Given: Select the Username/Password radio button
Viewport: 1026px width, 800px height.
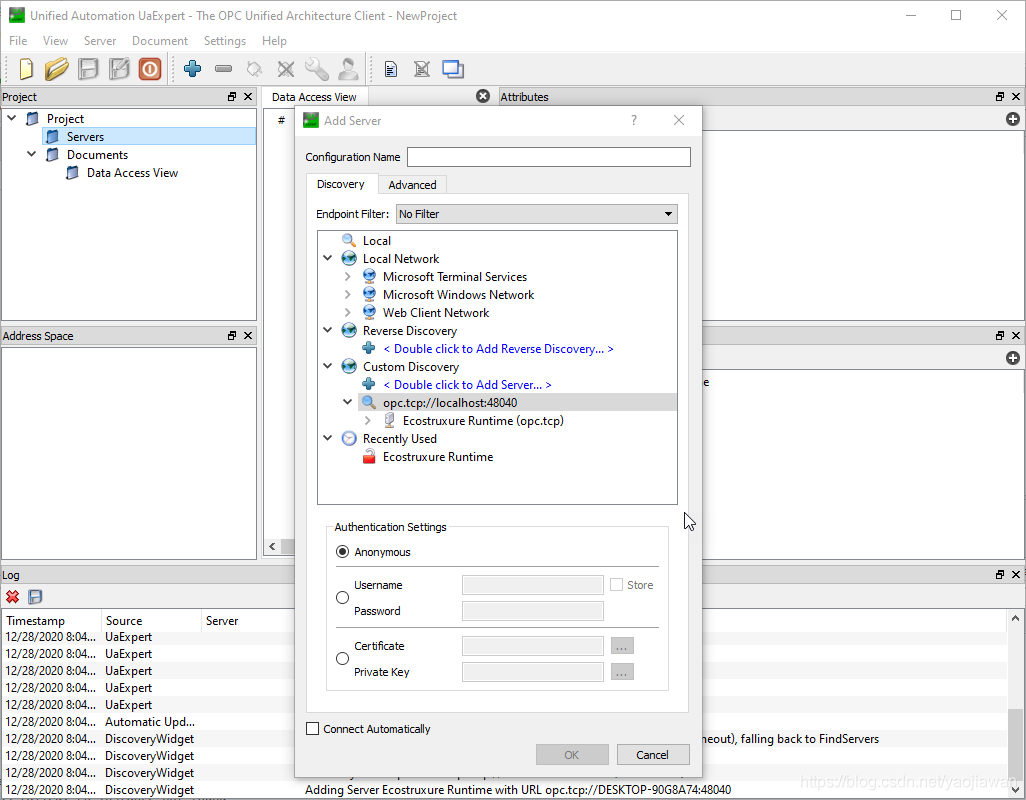Looking at the screenshot, I should point(343,597).
